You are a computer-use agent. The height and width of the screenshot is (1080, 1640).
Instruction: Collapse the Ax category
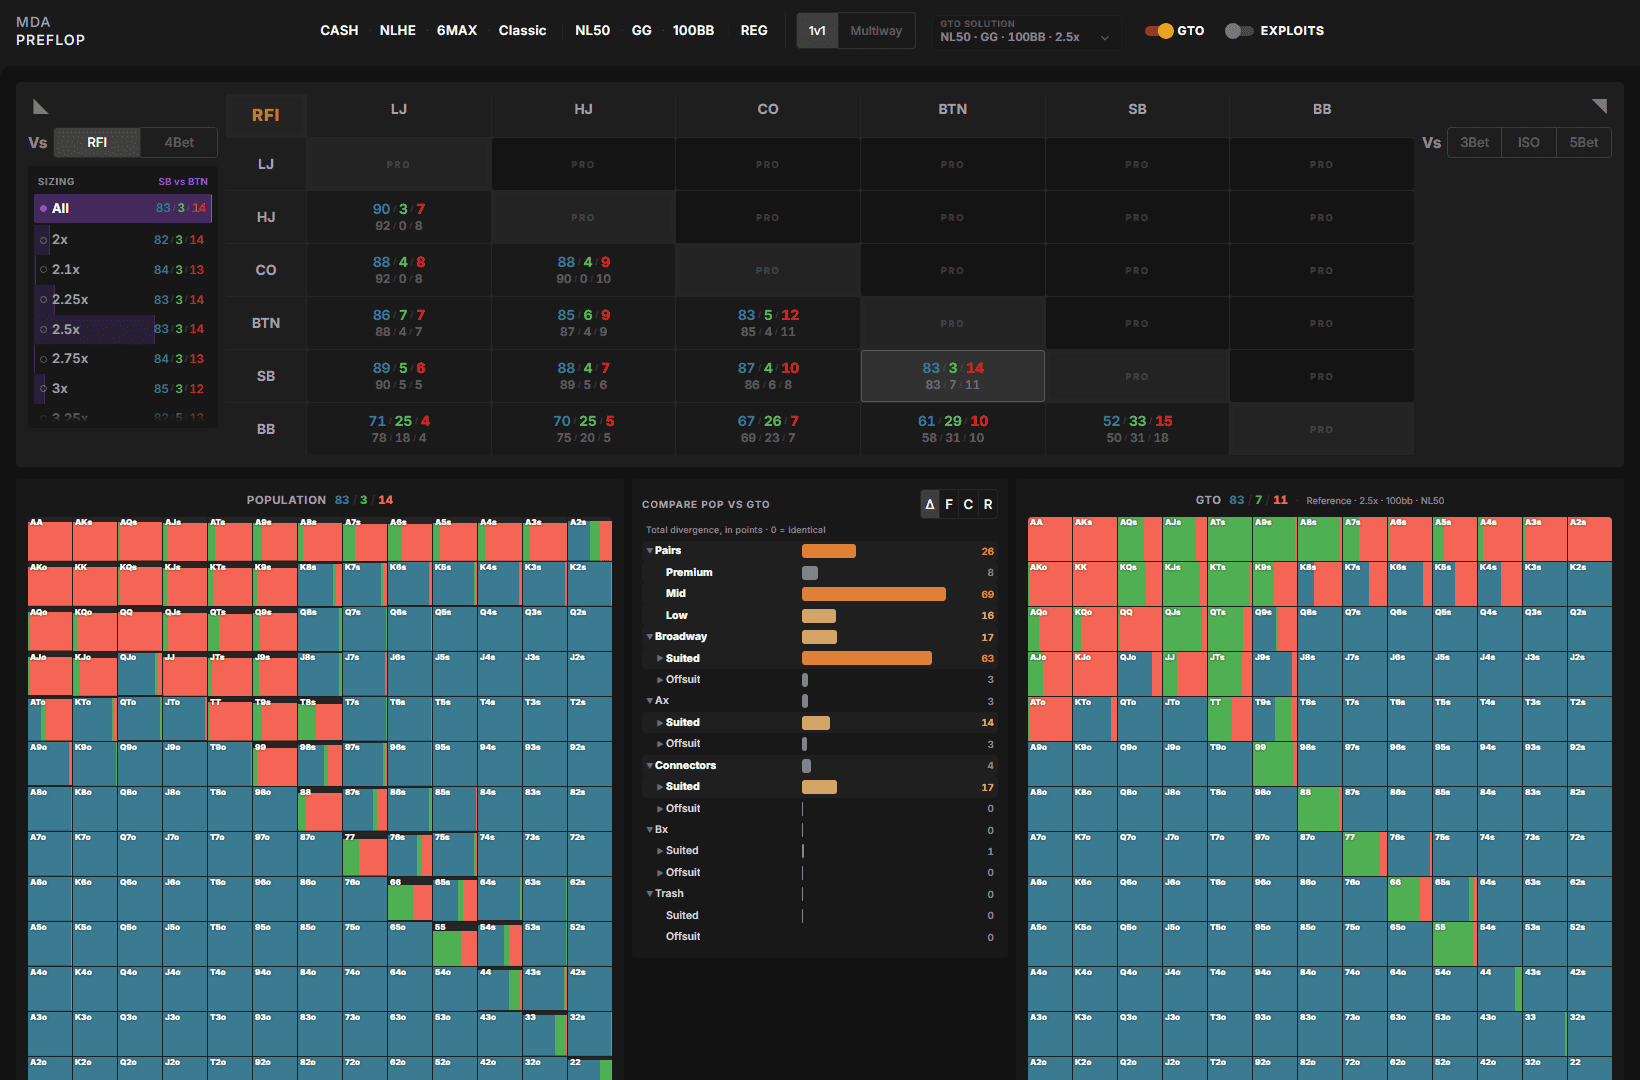[649, 701]
